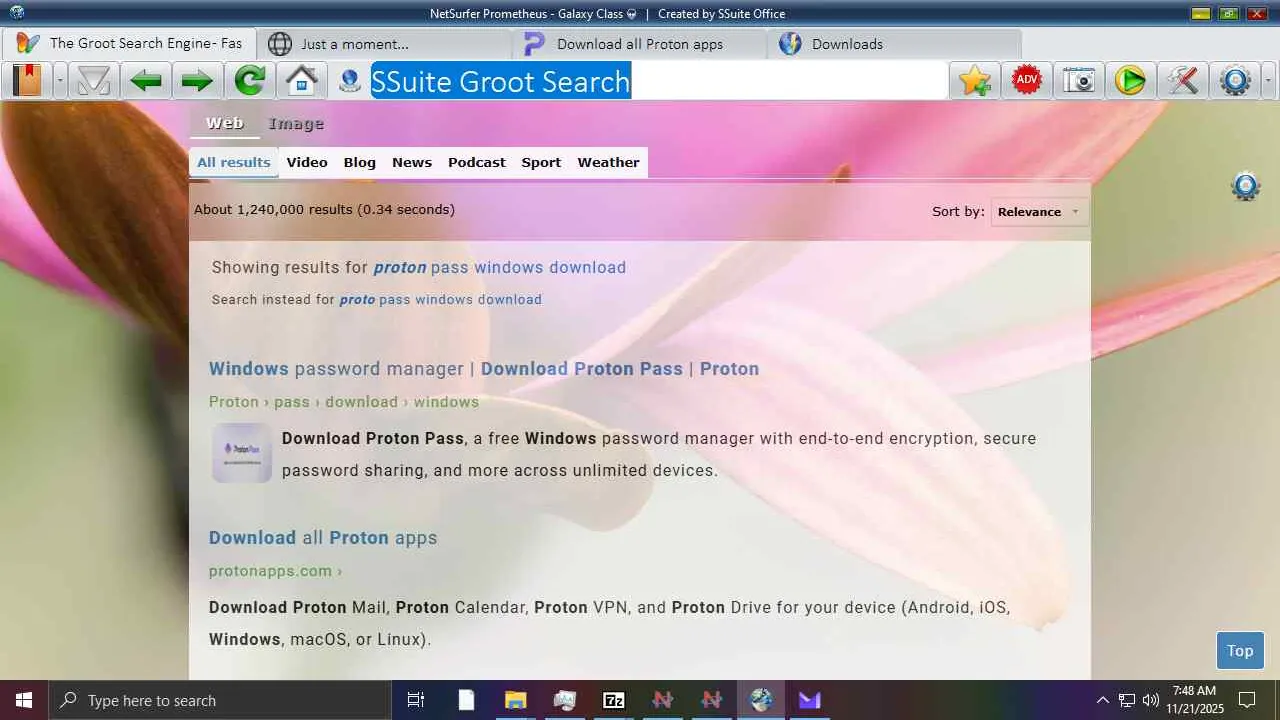This screenshot has height=720, width=1280.
Task: Click the Proton Pass result thumbnail
Action: (242, 453)
